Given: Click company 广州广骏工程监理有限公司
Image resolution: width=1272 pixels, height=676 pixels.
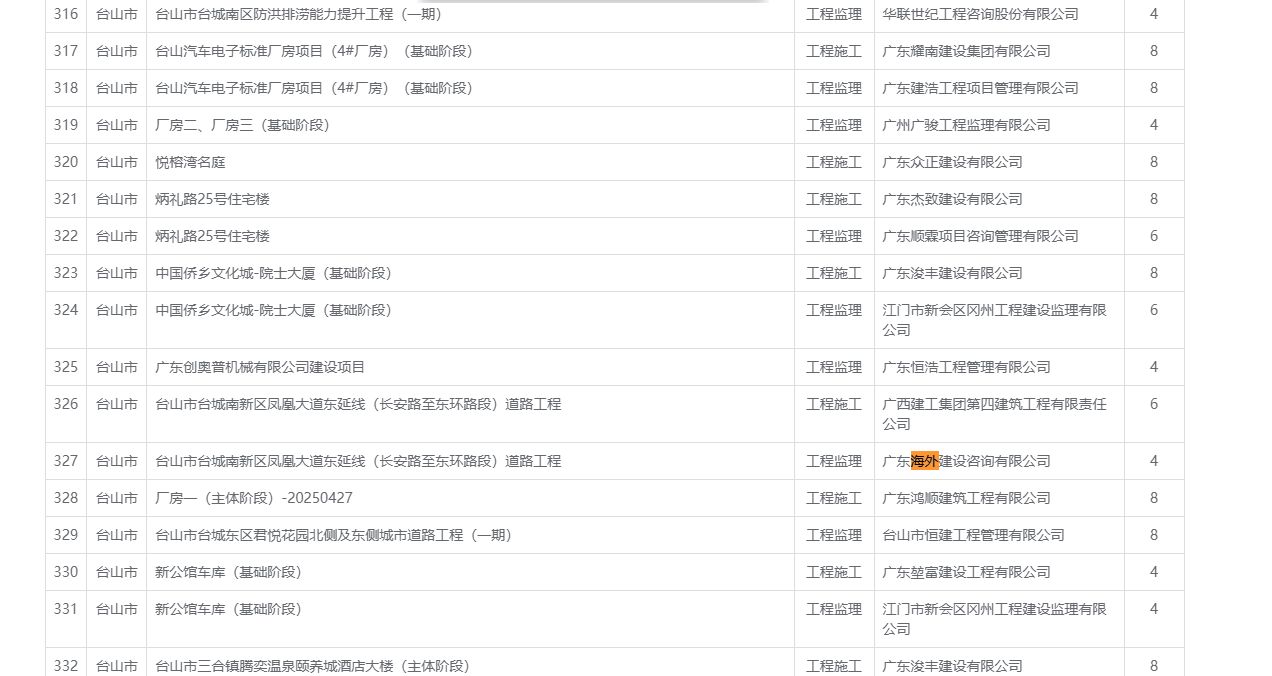Looking at the screenshot, I should pos(966,125).
